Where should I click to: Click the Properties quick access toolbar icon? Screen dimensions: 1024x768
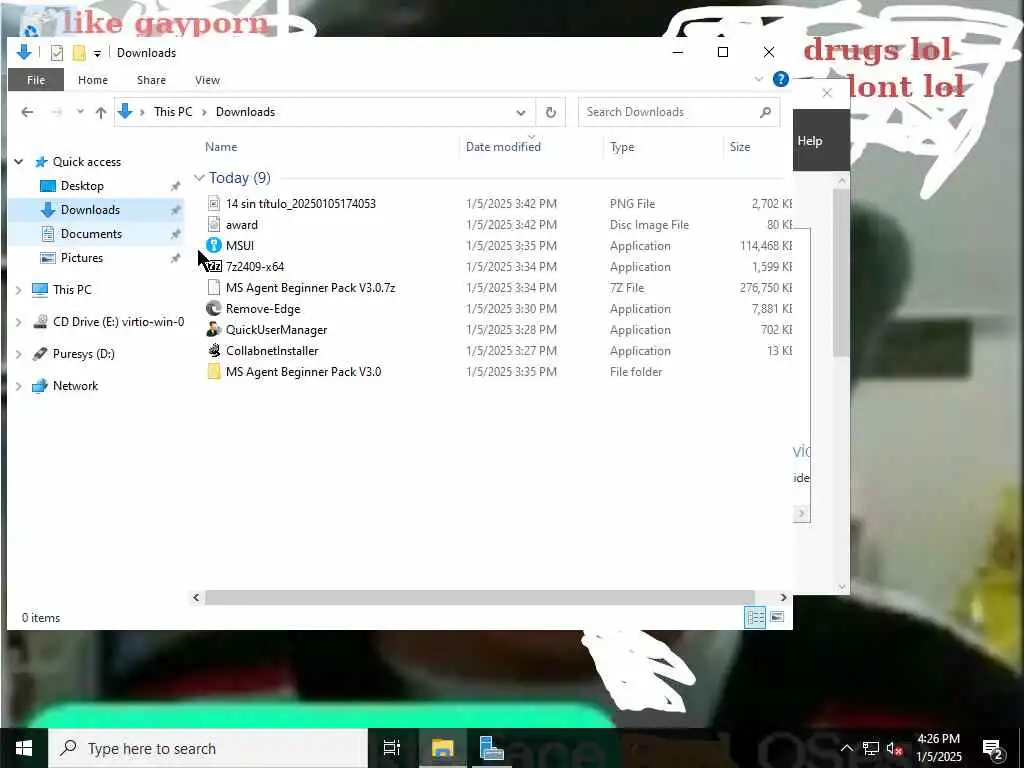[57, 53]
